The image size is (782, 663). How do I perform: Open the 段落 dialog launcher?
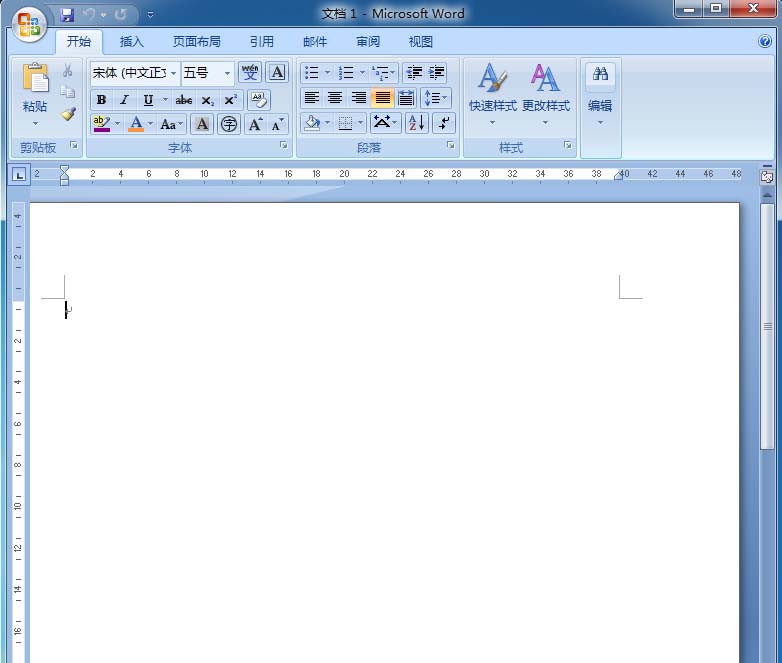451,145
